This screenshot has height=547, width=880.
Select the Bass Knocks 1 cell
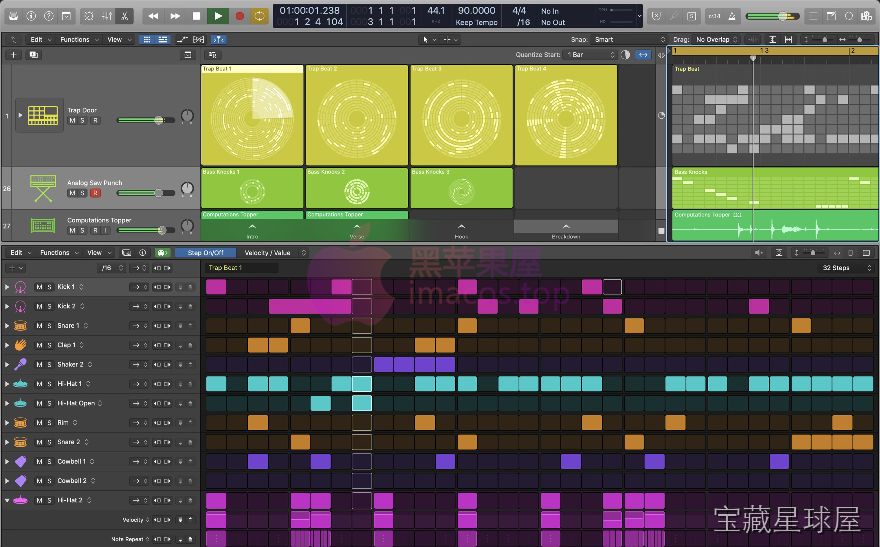click(252, 188)
